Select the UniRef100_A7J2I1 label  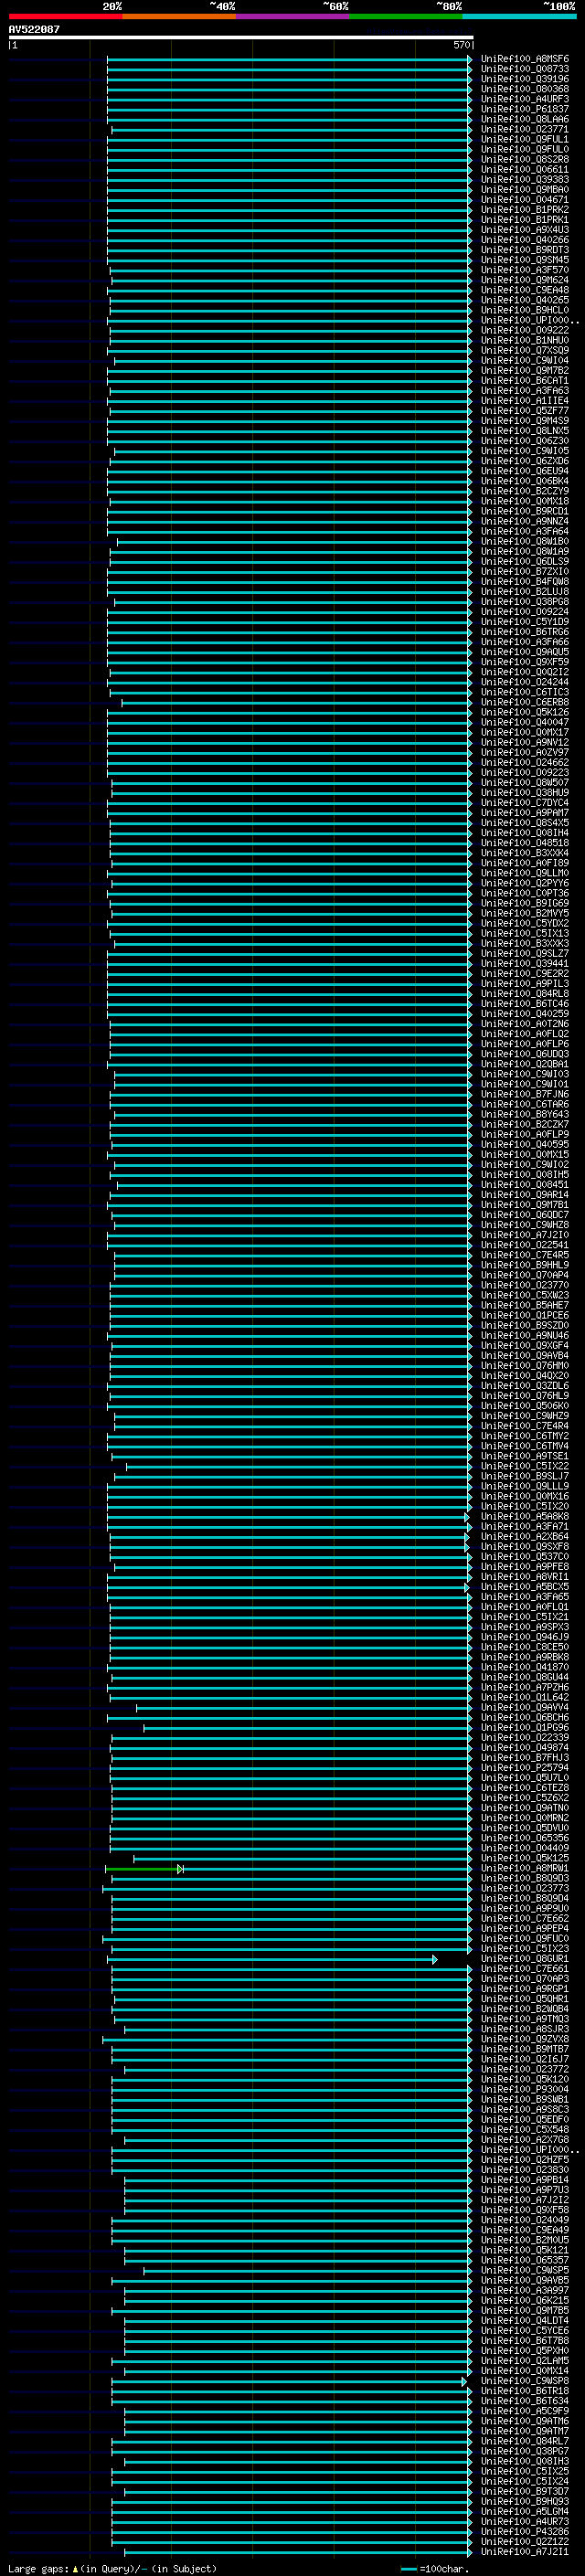pos(525,2551)
